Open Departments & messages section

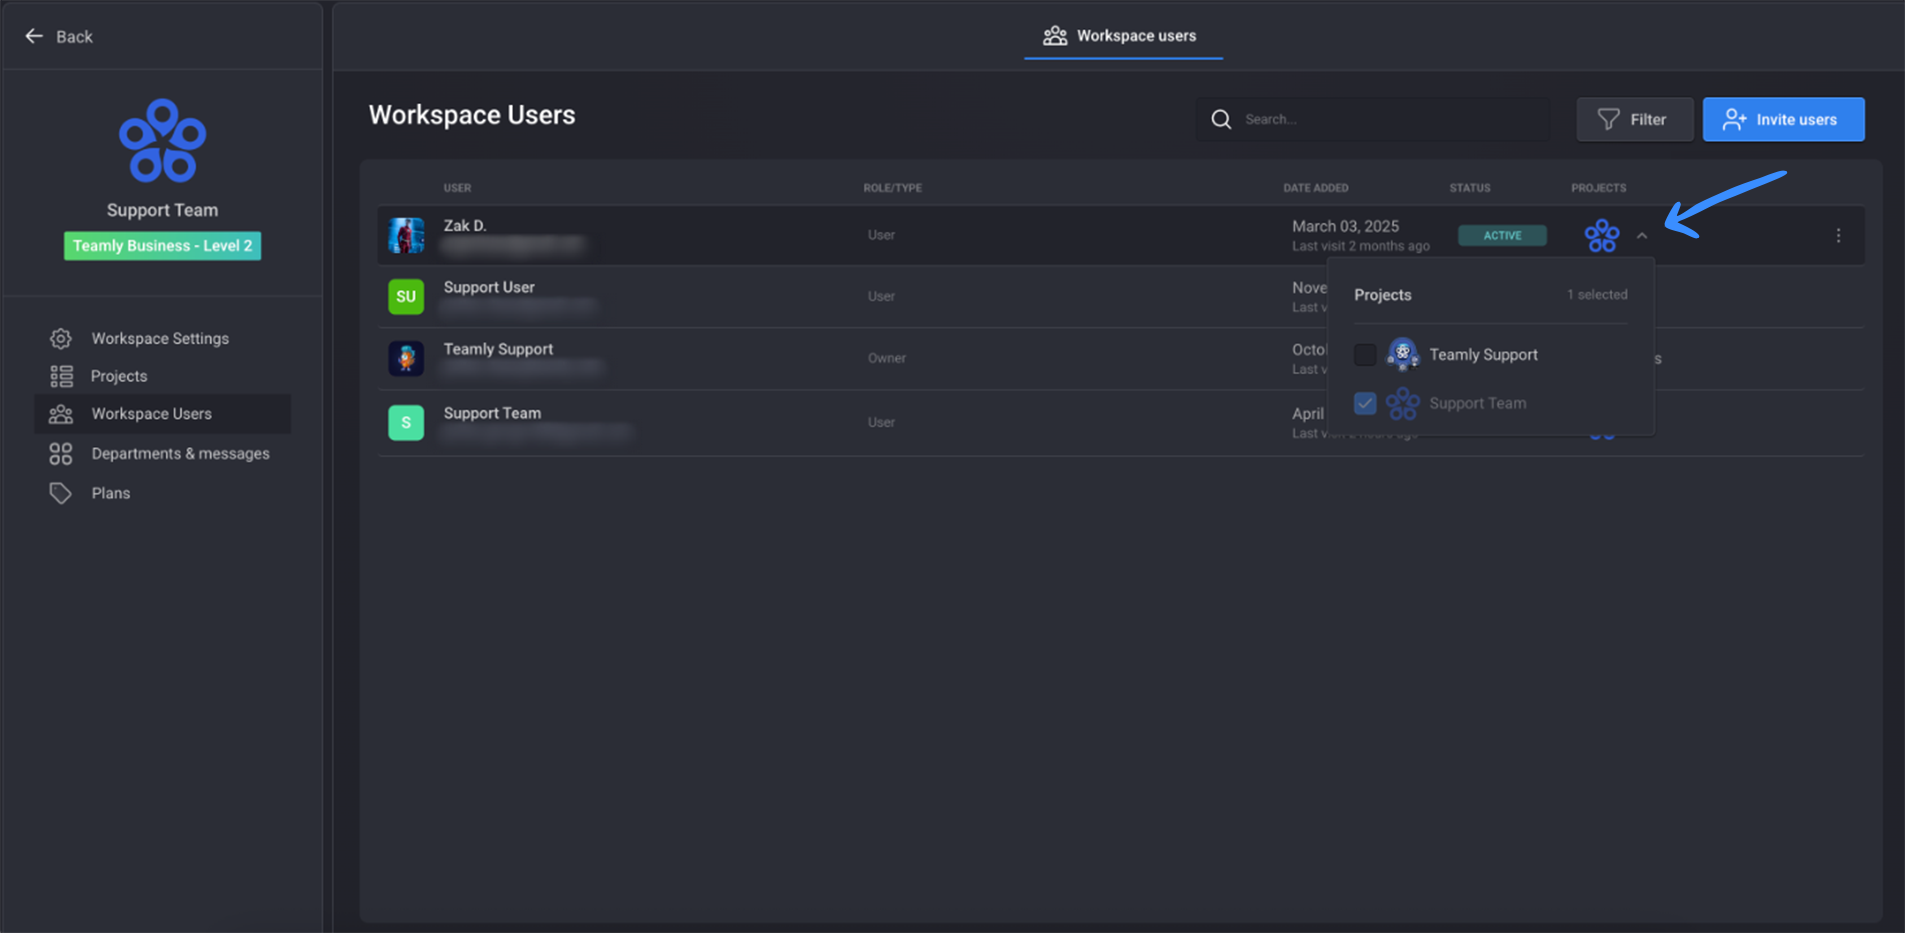[180, 454]
